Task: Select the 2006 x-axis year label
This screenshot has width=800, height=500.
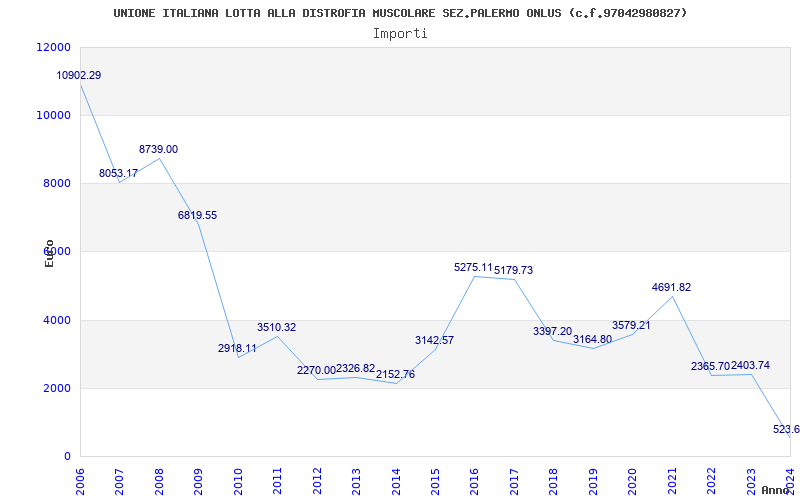Action: (x=80, y=481)
